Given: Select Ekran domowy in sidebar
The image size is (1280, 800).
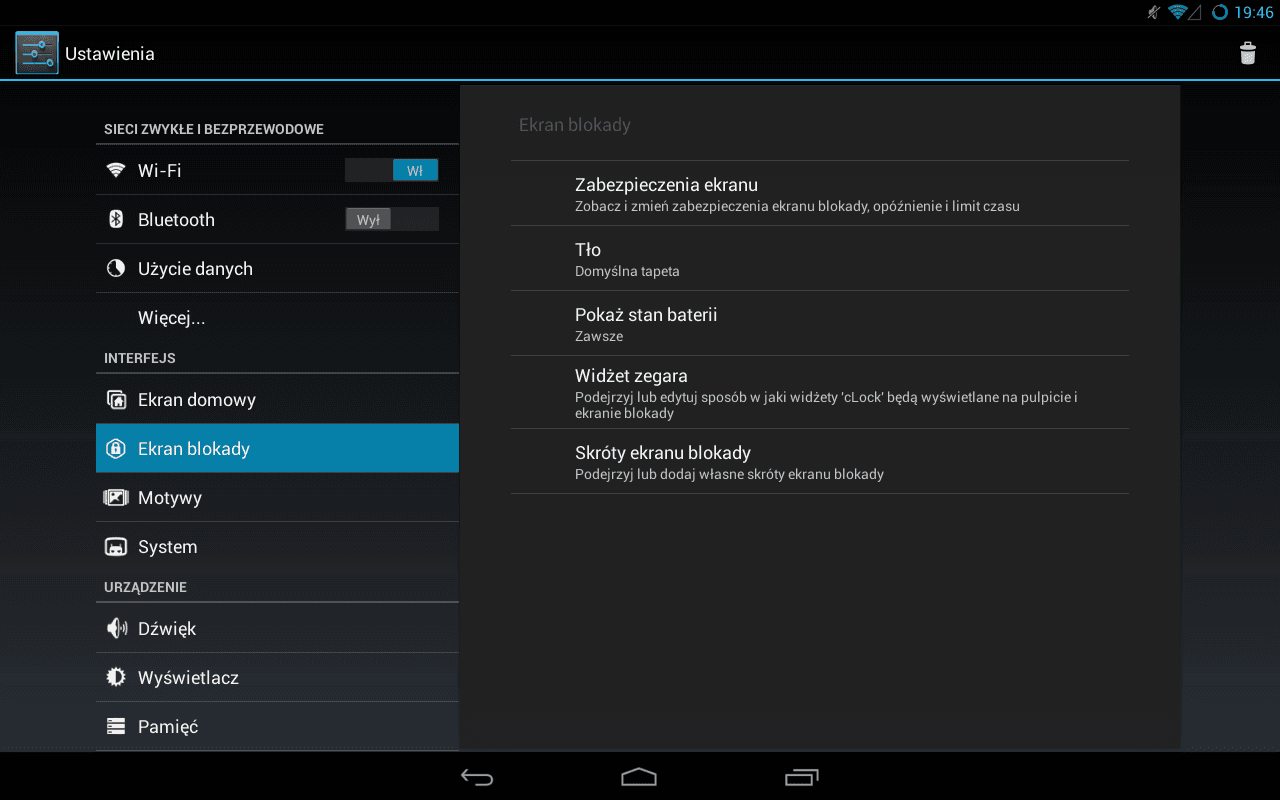Looking at the screenshot, I should pyautogui.click(x=277, y=399).
